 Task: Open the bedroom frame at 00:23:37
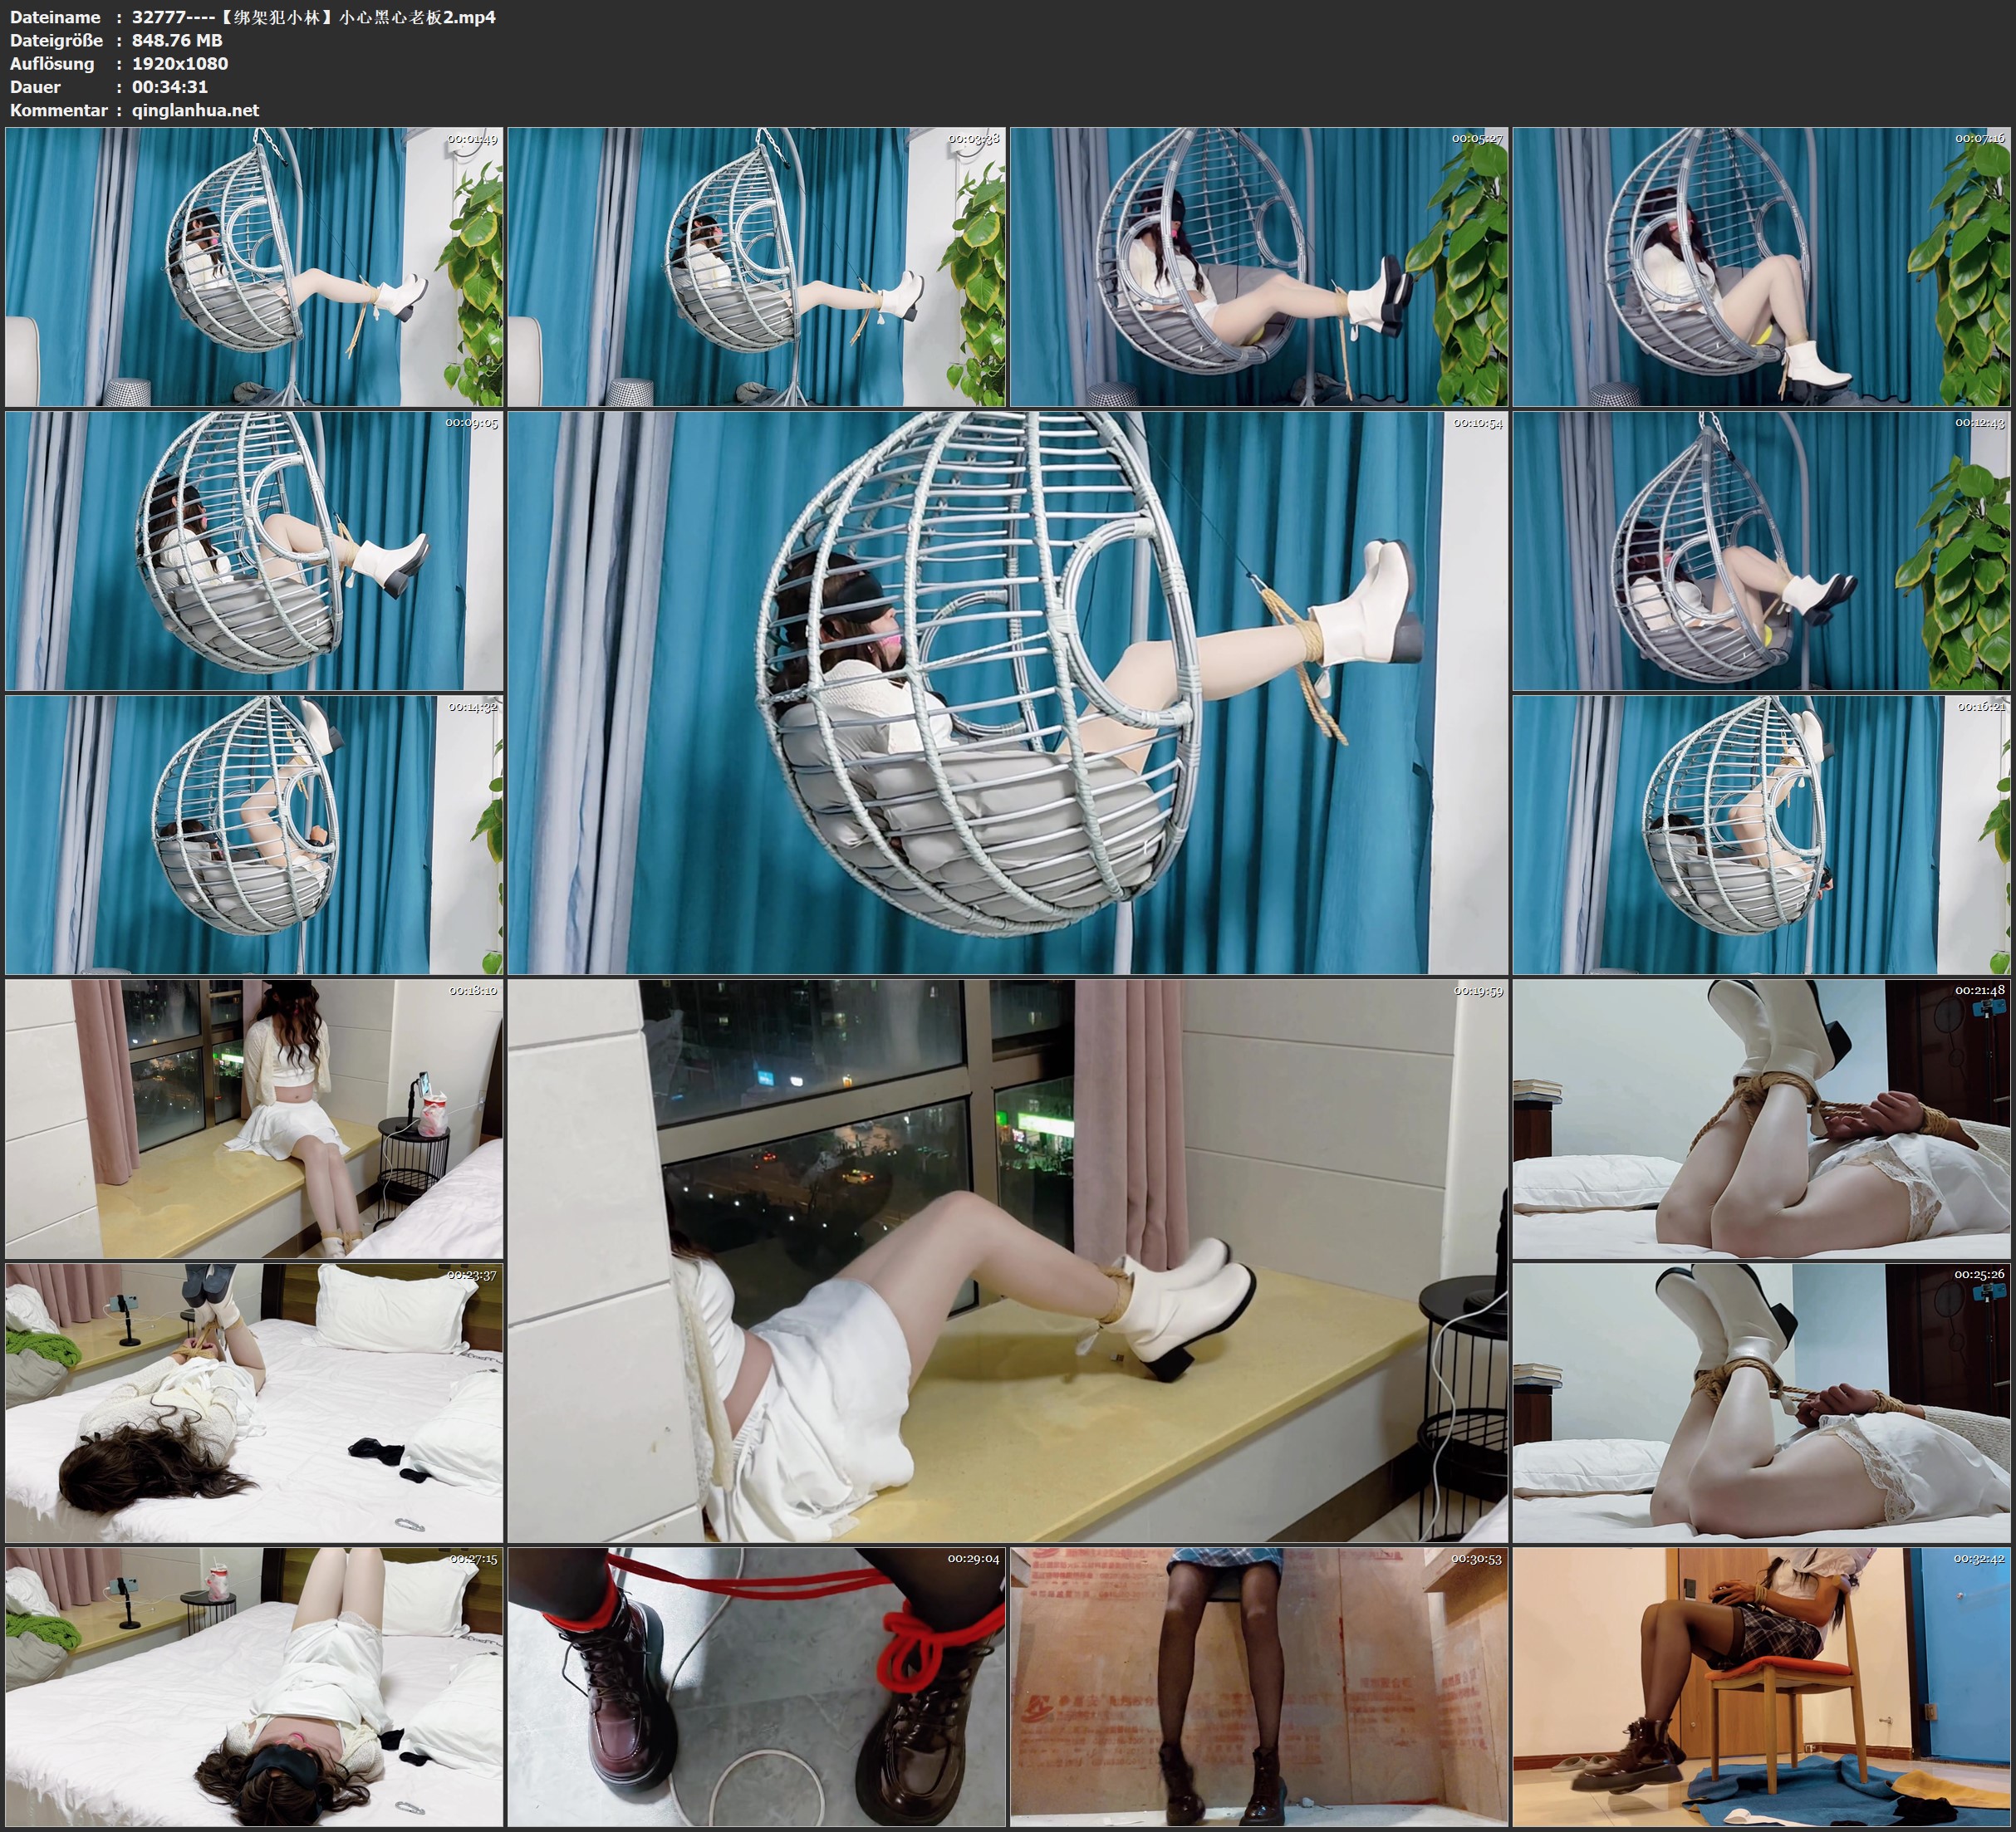pyautogui.click(x=254, y=1403)
